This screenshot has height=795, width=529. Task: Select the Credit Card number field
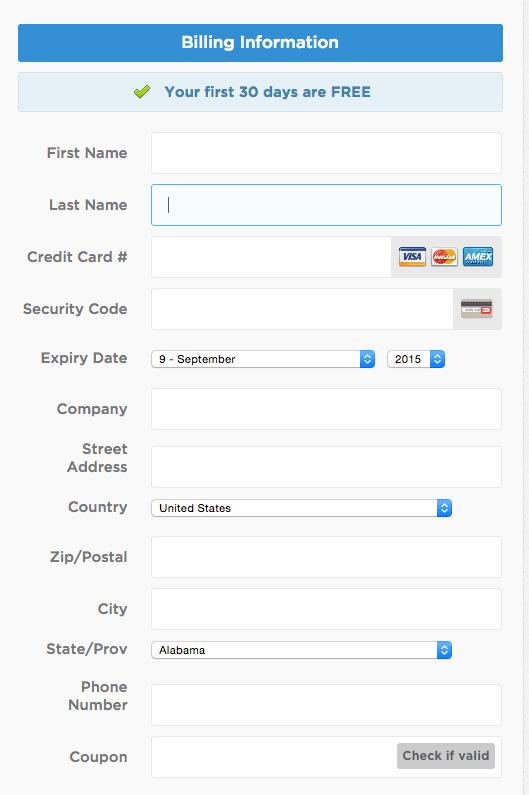tap(271, 257)
